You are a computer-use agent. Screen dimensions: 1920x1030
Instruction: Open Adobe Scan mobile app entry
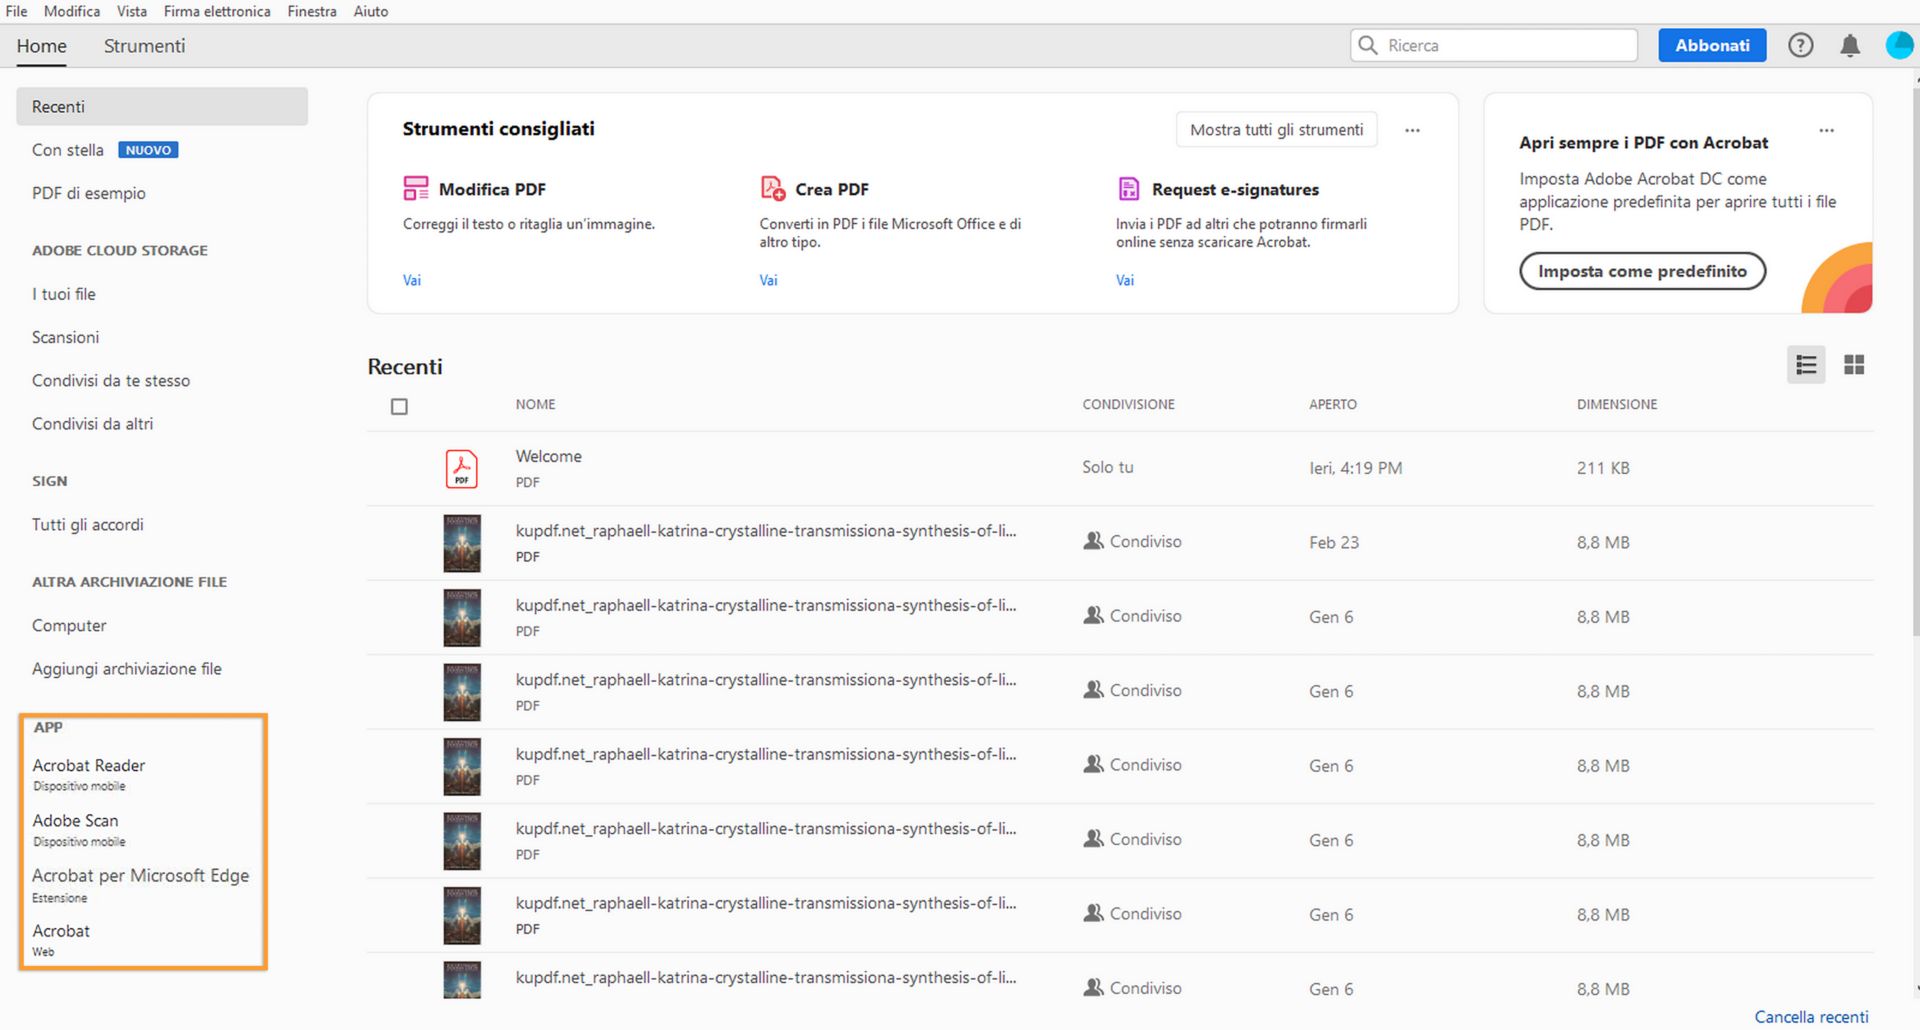click(x=79, y=829)
